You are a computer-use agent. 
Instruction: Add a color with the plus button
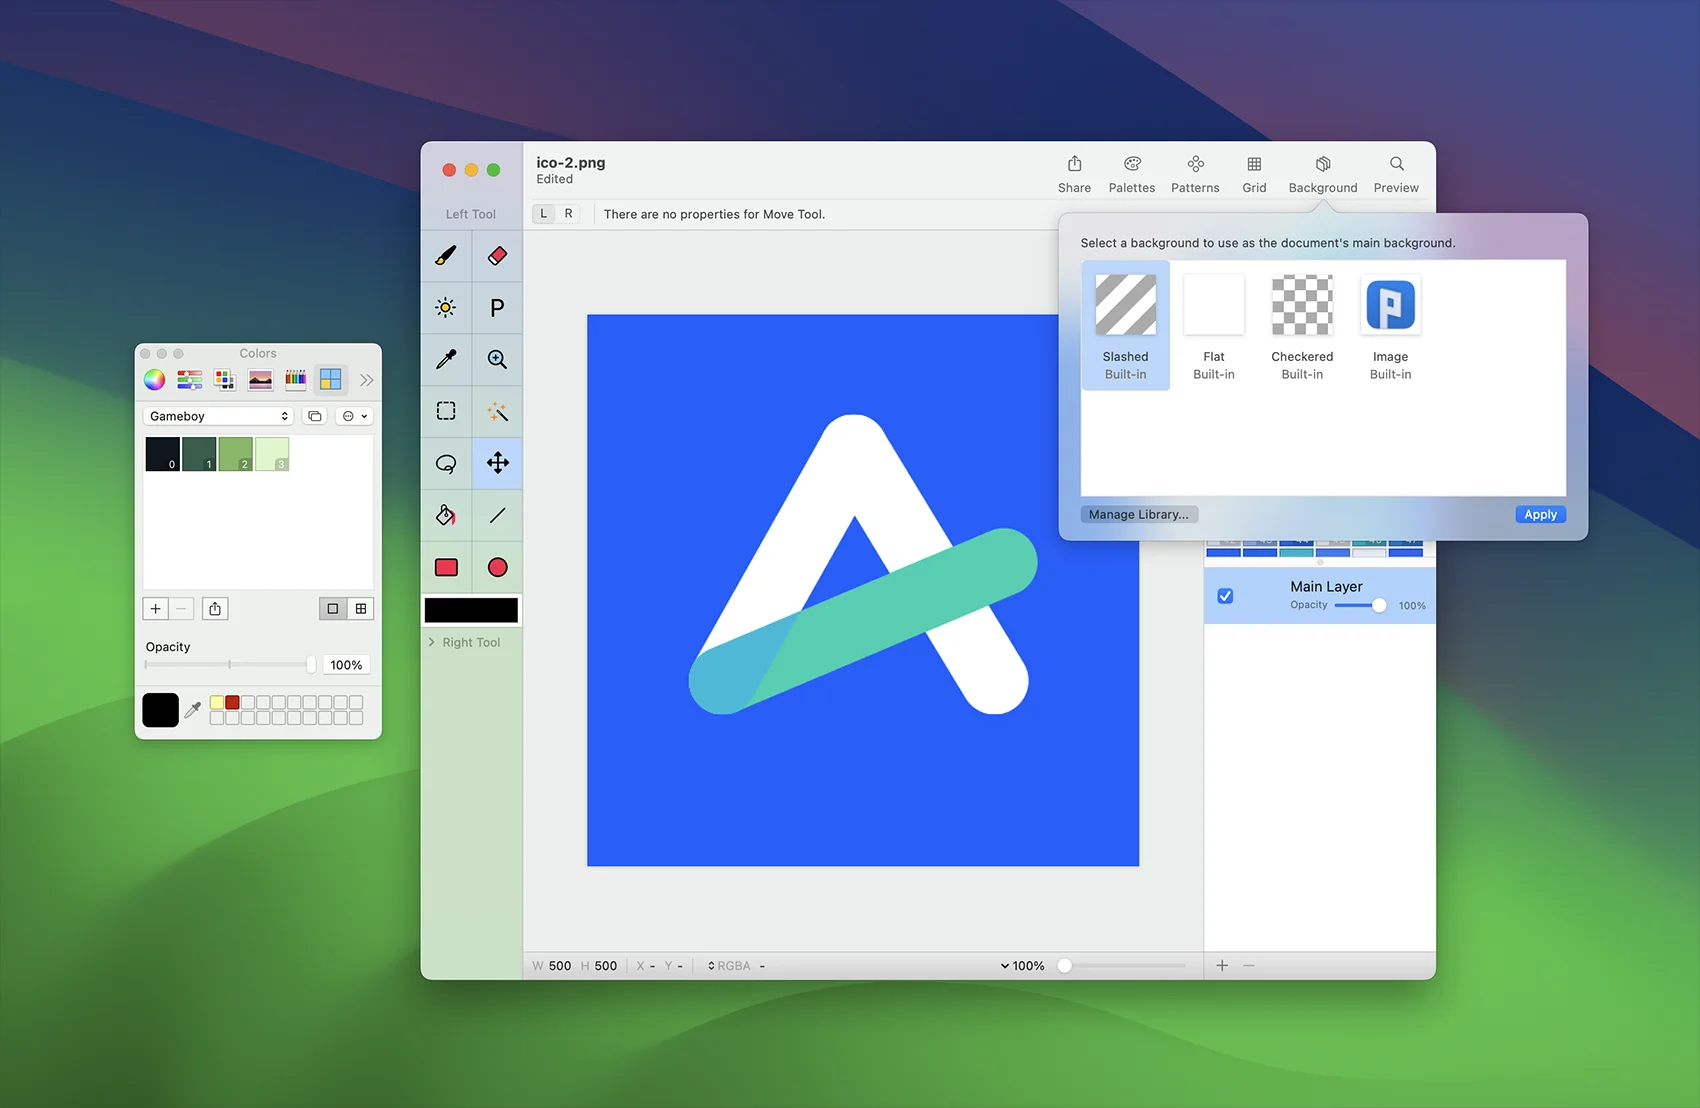155,608
